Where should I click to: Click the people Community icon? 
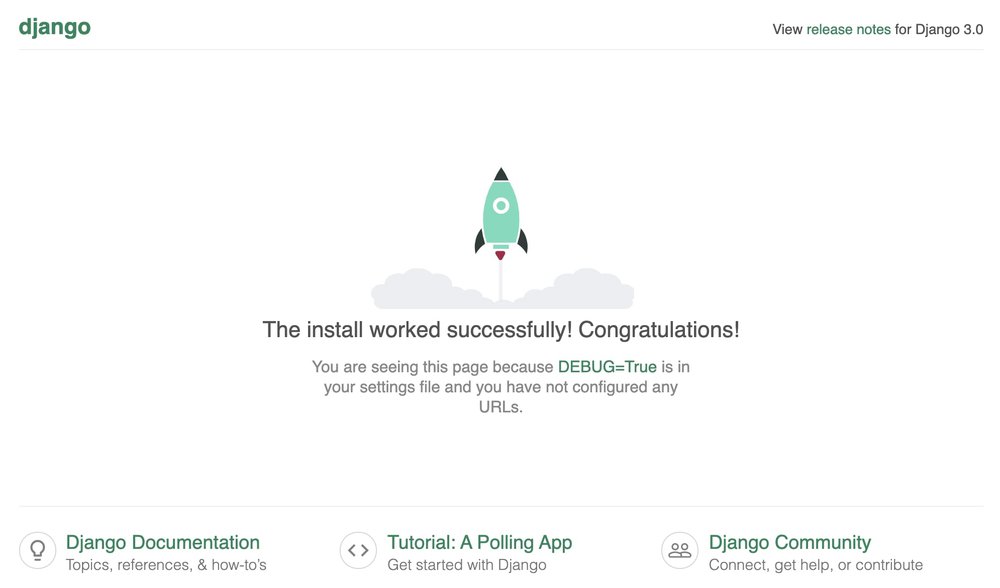click(679, 549)
